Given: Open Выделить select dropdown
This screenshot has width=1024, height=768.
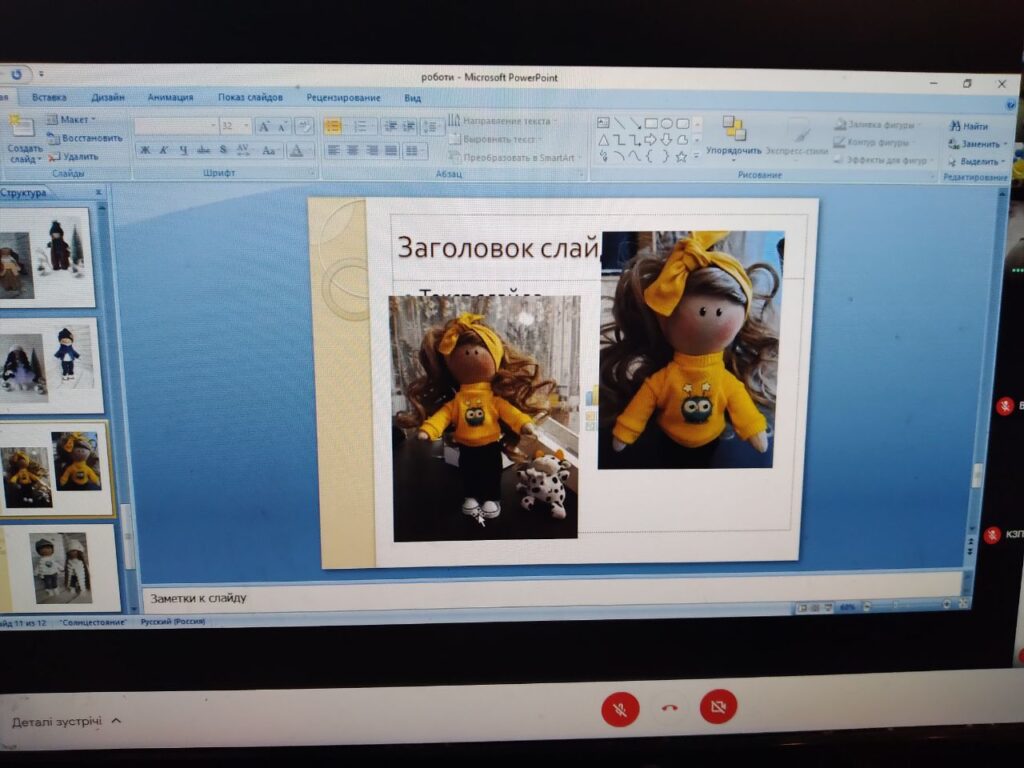Looking at the screenshot, I should tap(976, 161).
